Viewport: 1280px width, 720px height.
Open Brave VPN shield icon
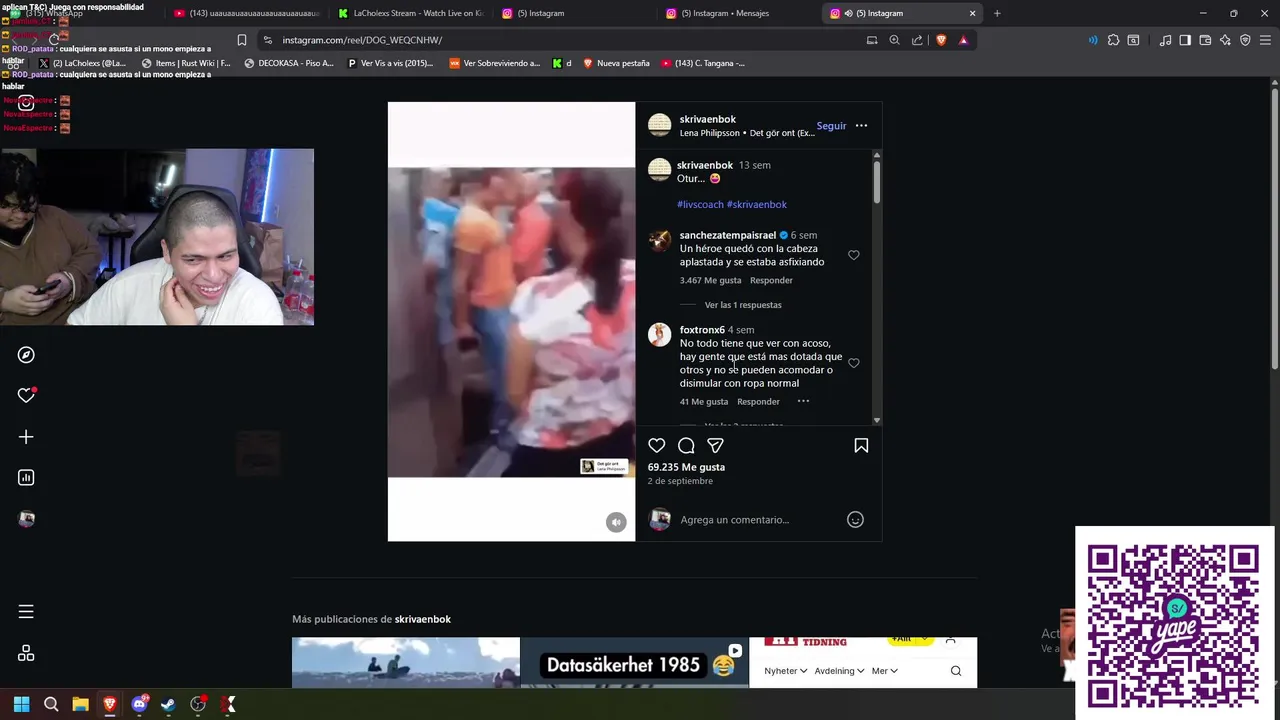click(x=1245, y=40)
